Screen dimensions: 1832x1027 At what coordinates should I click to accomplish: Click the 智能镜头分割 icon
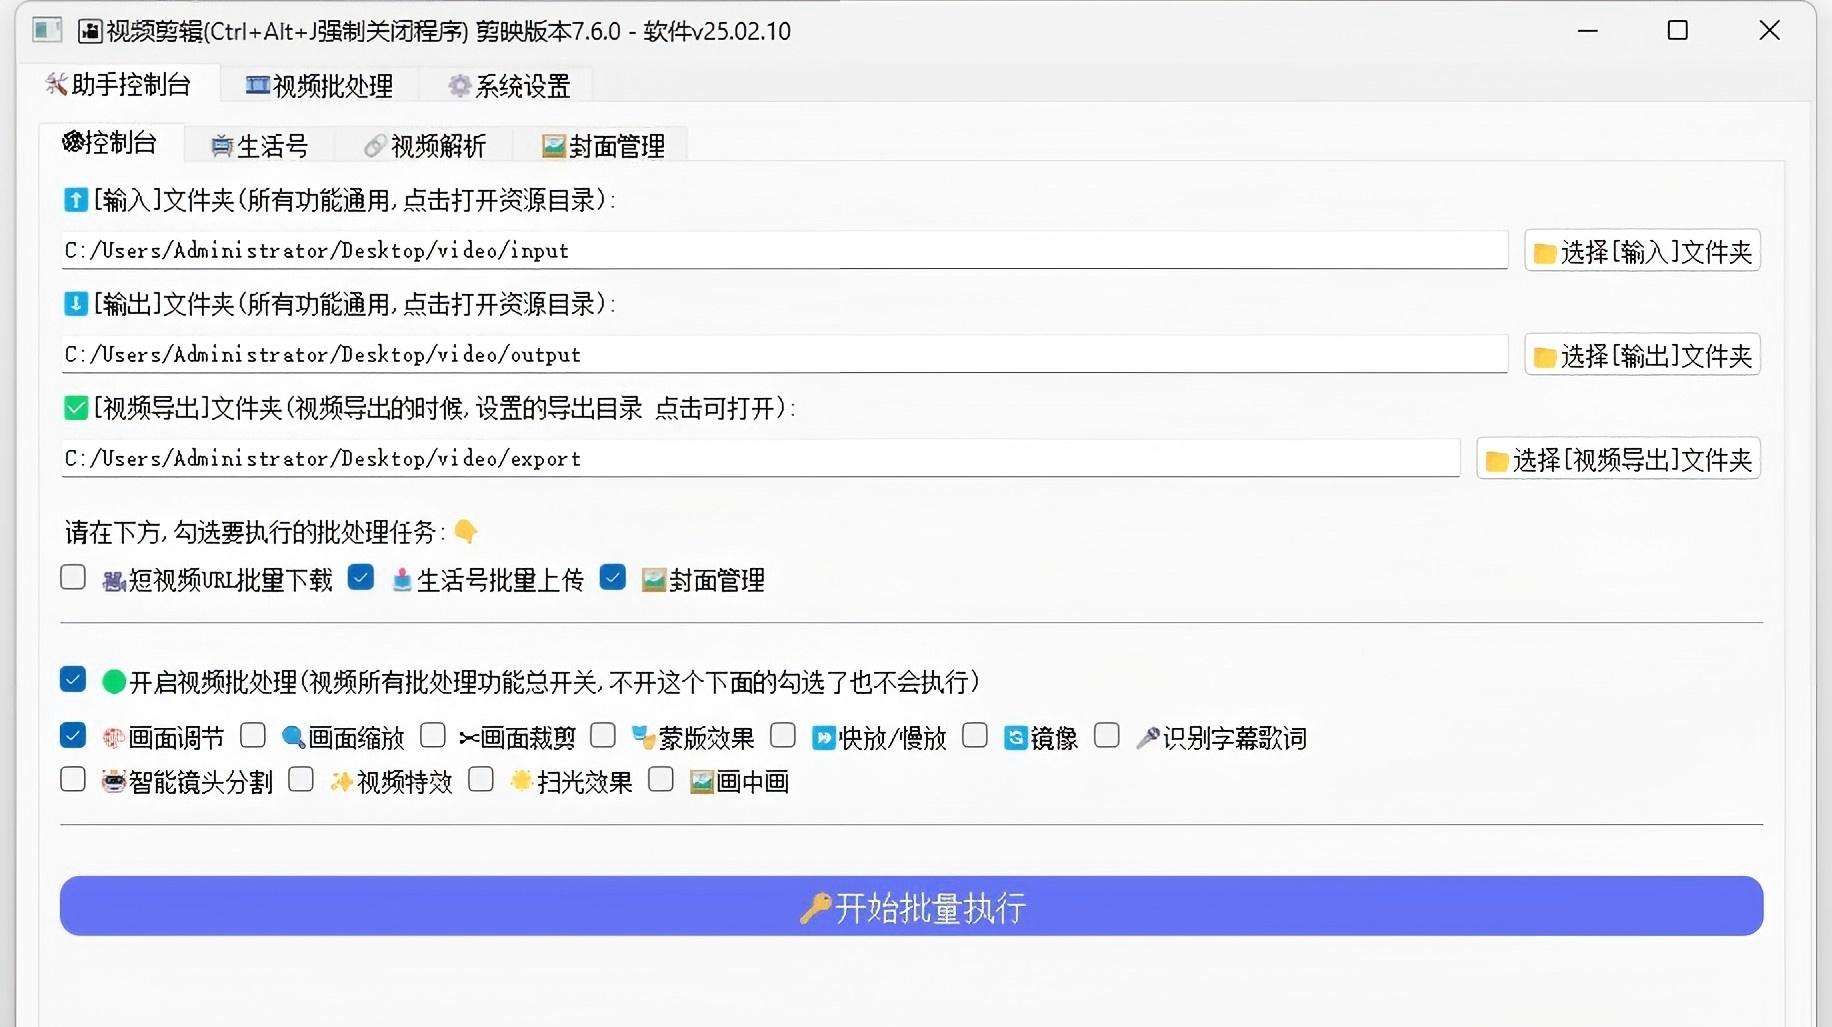pyautogui.click(x=114, y=782)
